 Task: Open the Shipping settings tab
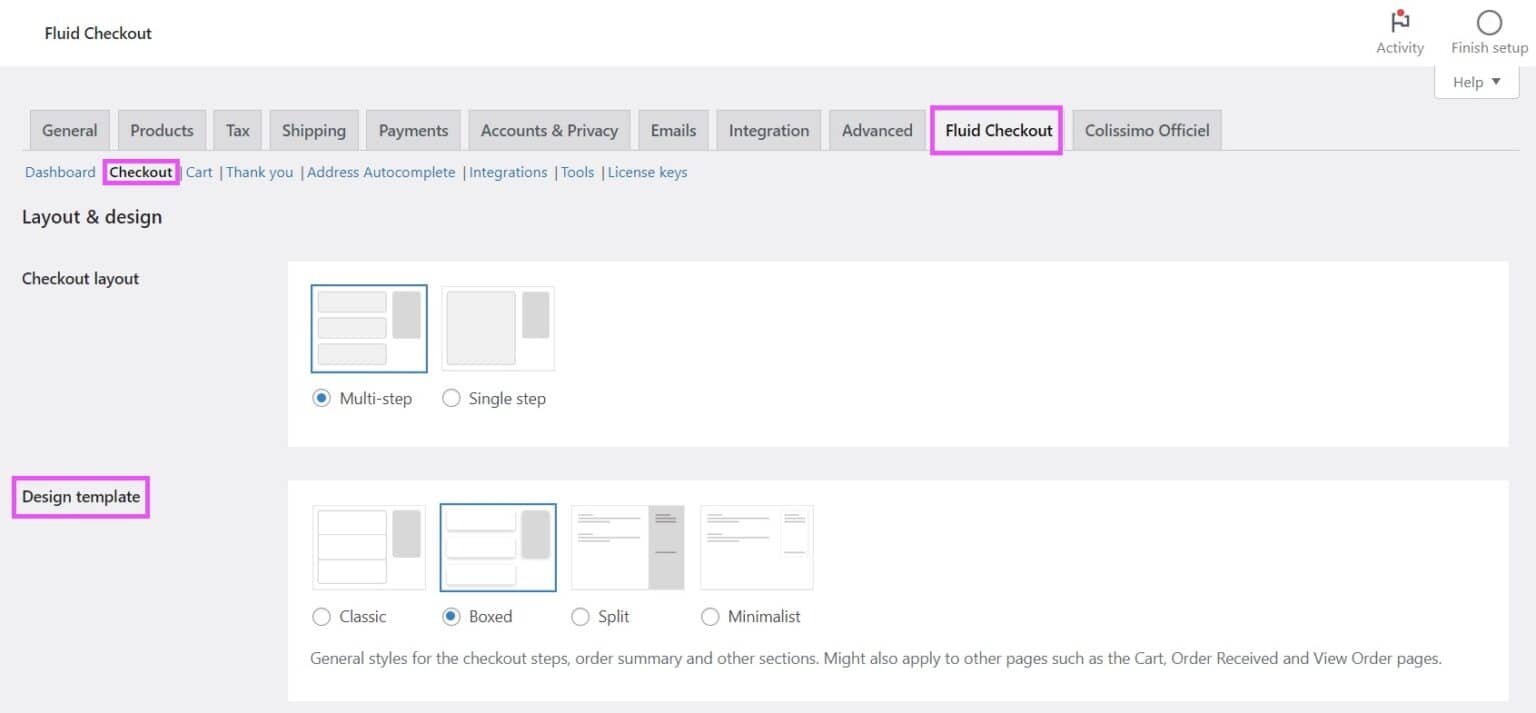tap(313, 130)
